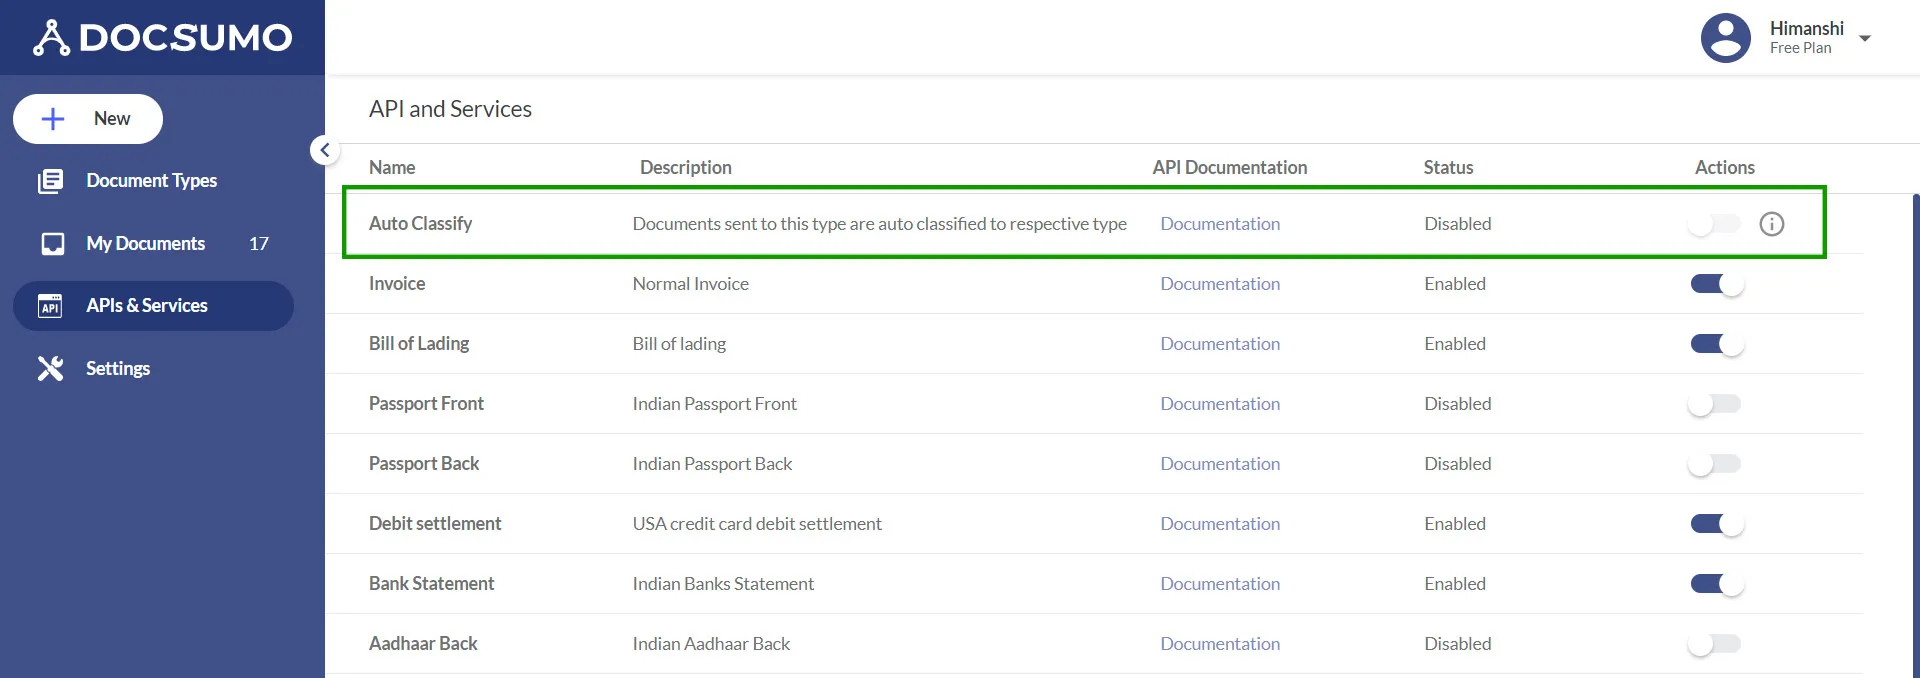The width and height of the screenshot is (1920, 678).
Task: Click the Description column header
Action: point(686,168)
